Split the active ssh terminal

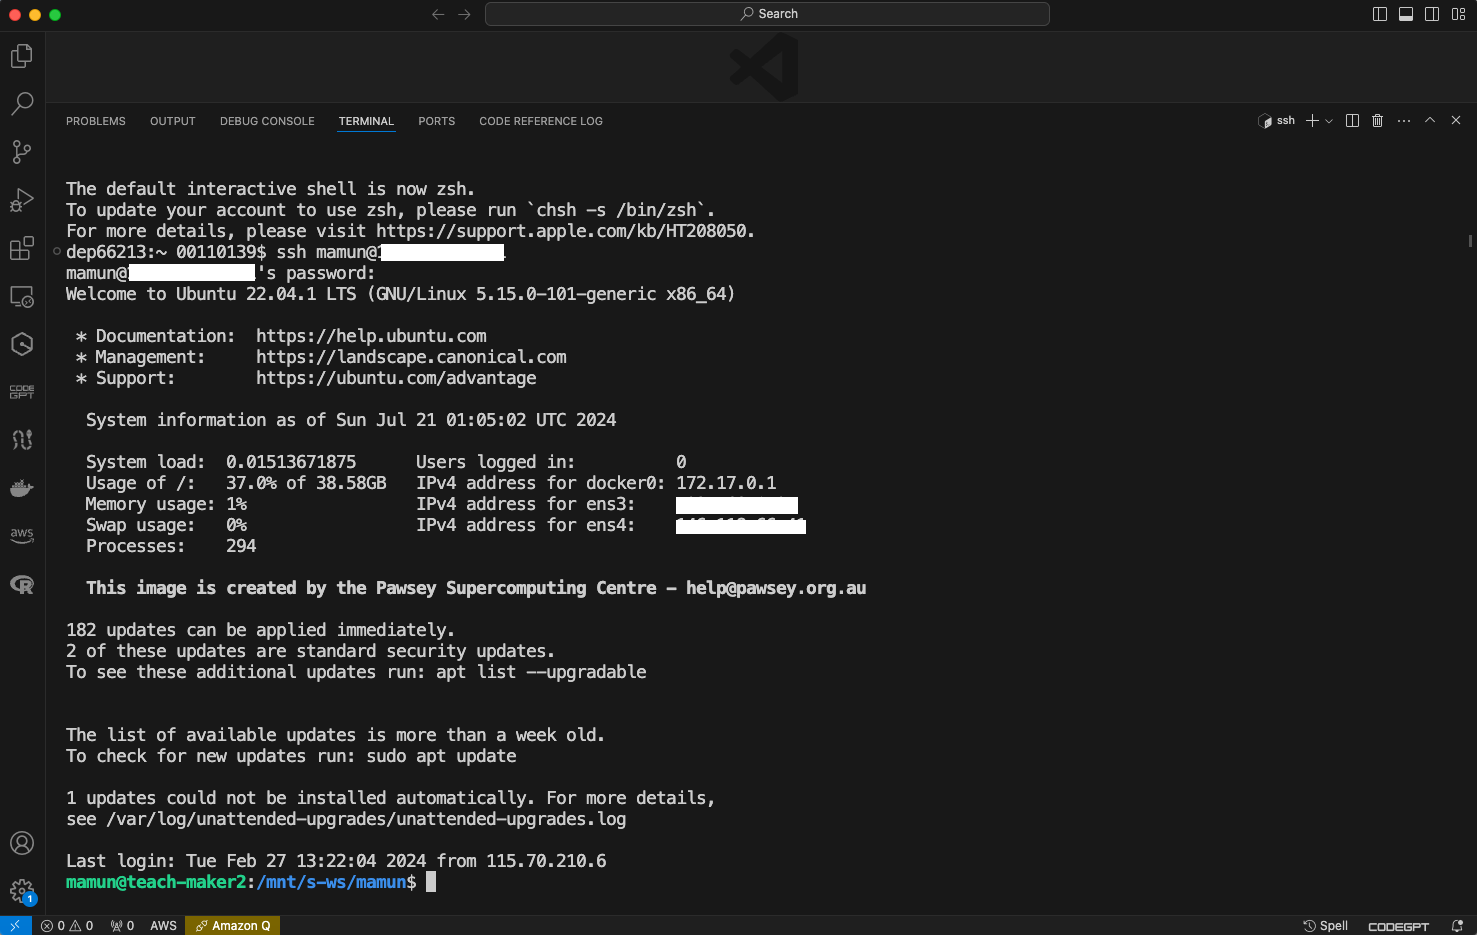click(1352, 120)
